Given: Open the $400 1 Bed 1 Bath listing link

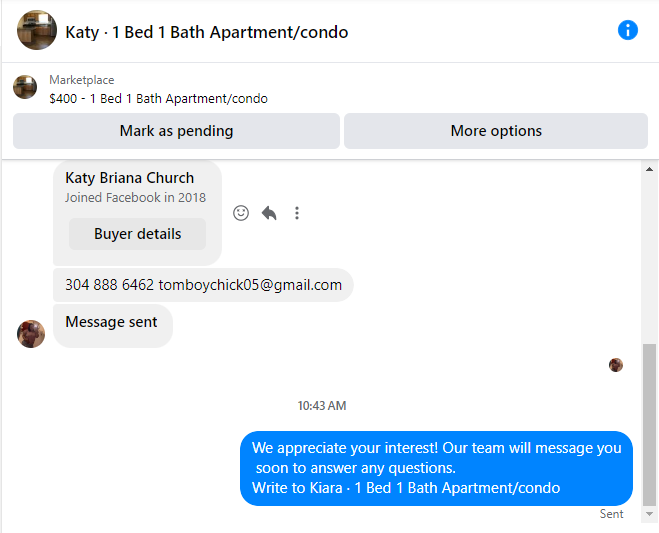Looking at the screenshot, I should (x=158, y=99).
